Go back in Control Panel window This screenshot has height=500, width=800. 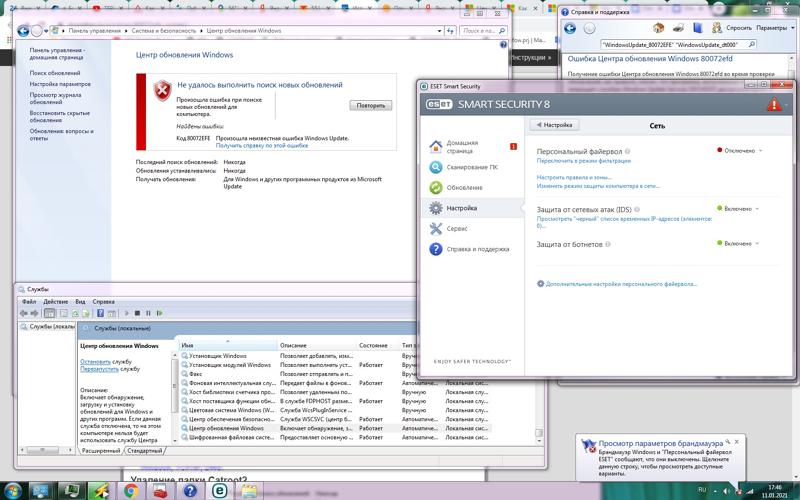(23, 31)
